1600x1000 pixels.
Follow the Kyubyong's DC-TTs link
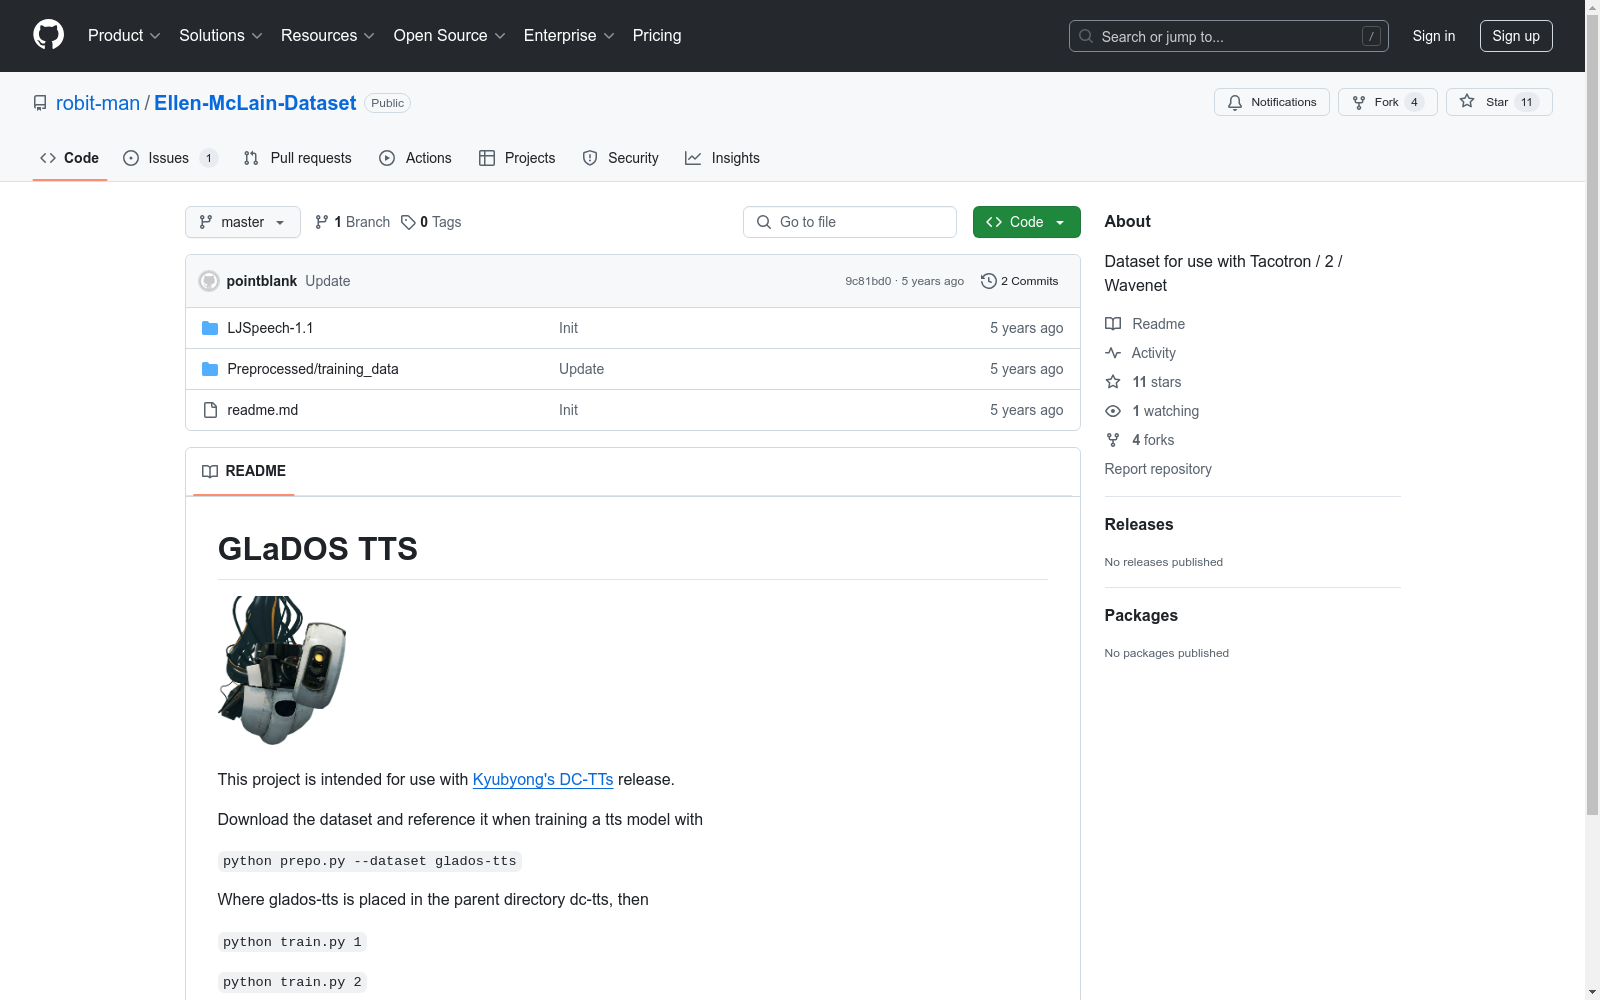(x=543, y=779)
